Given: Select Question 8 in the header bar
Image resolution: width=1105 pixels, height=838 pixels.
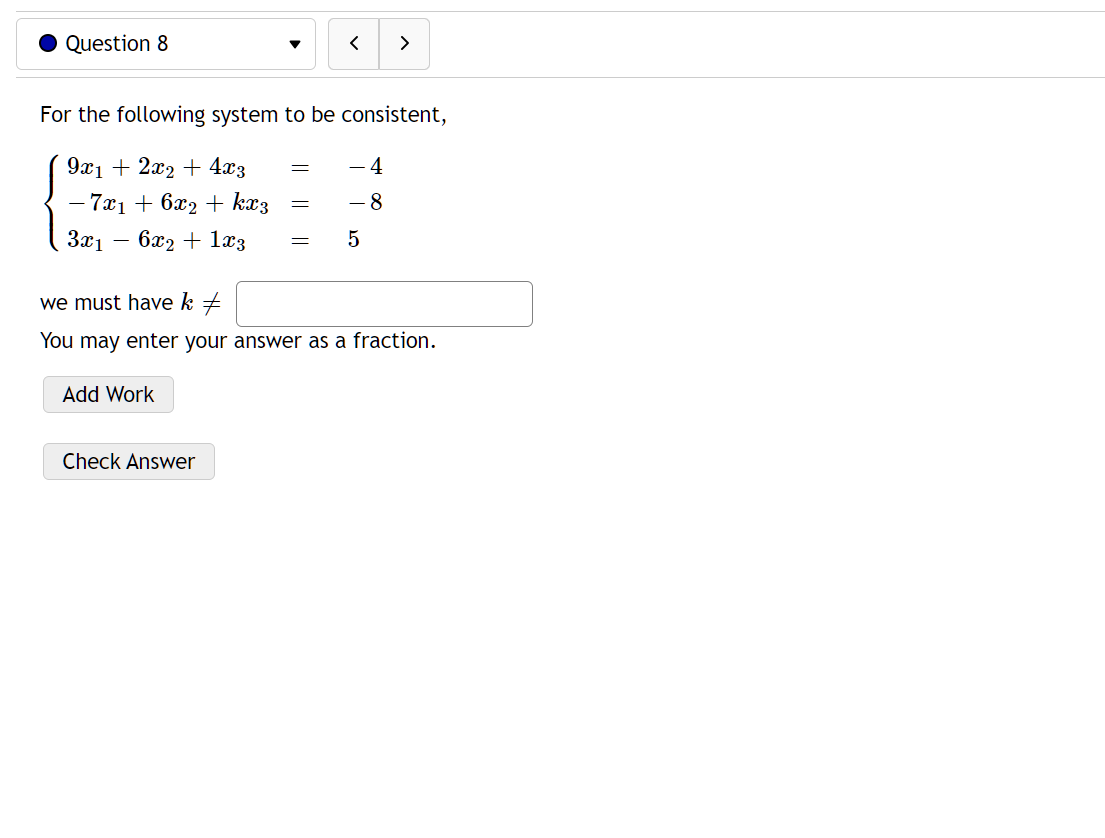Looking at the screenshot, I should (x=117, y=43).
